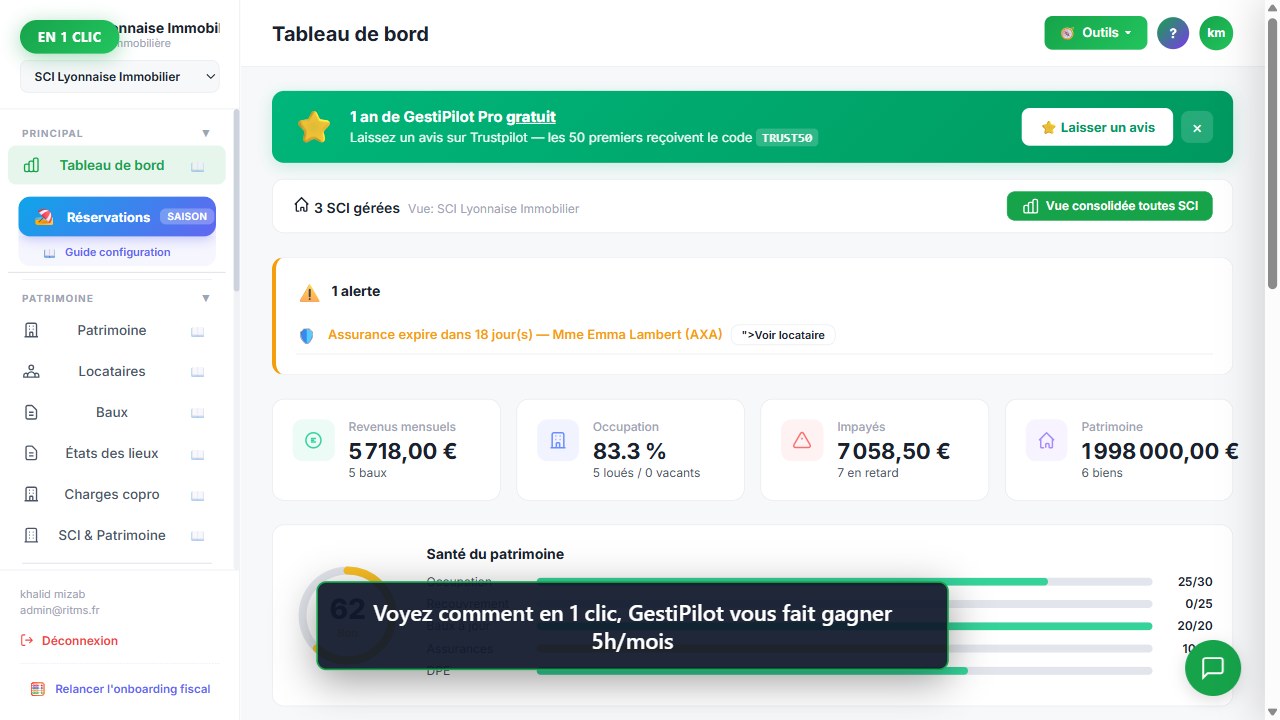Click the Voyez comment en 1 clic tooltip
This screenshot has width=1280, height=720.
pos(632,627)
